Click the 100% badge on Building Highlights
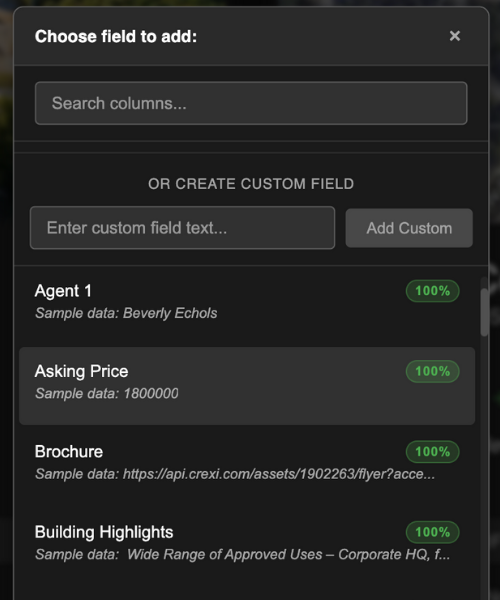The width and height of the screenshot is (500, 600). (x=432, y=532)
